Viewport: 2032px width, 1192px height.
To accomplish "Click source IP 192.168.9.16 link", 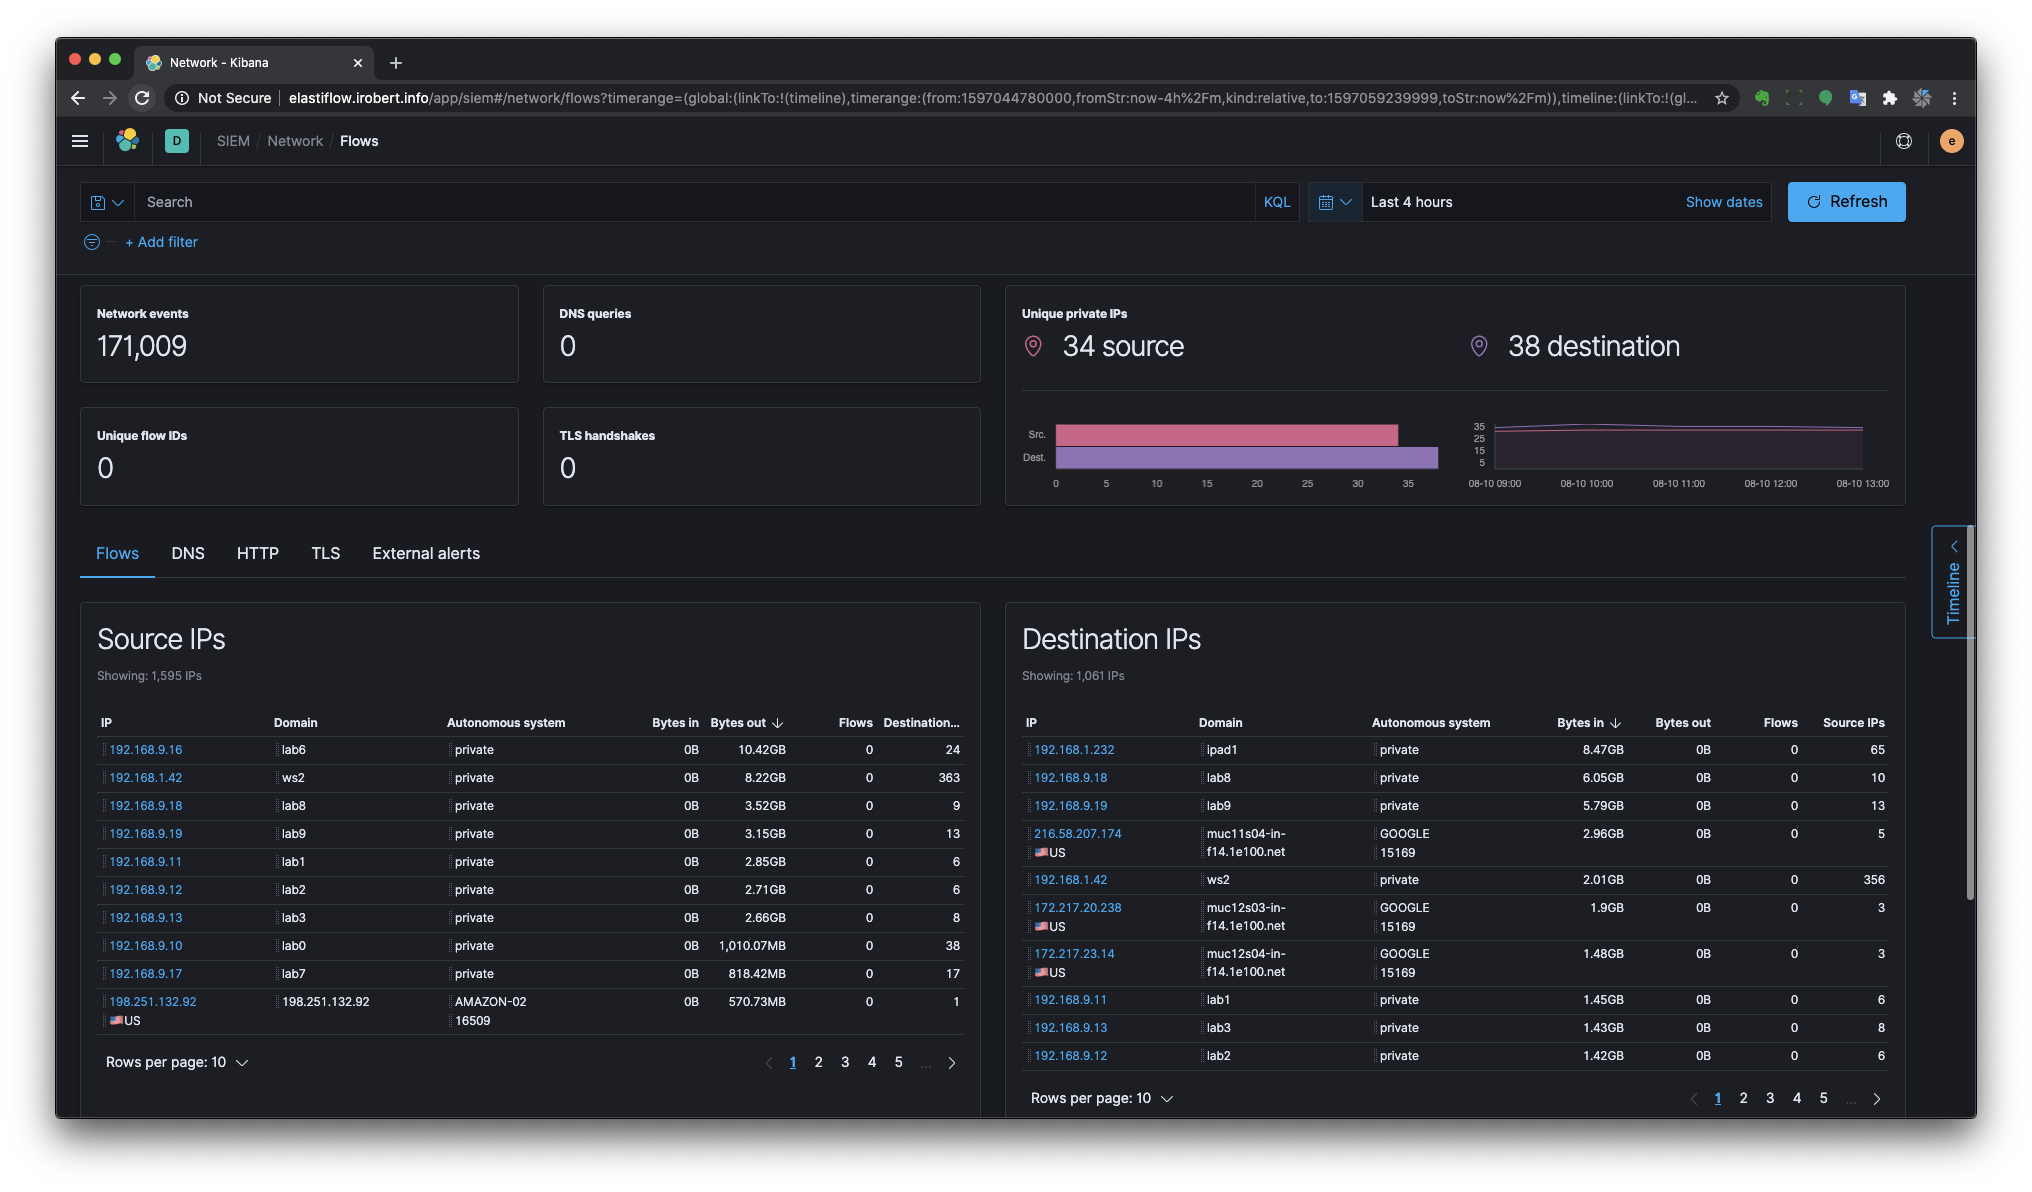I will (145, 749).
